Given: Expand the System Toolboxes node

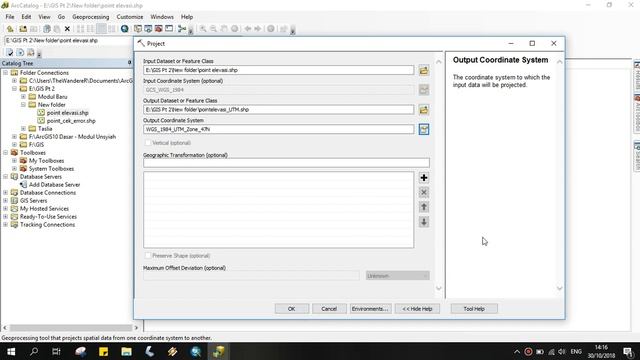Looking at the screenshot, I should (x=15, y=169).
